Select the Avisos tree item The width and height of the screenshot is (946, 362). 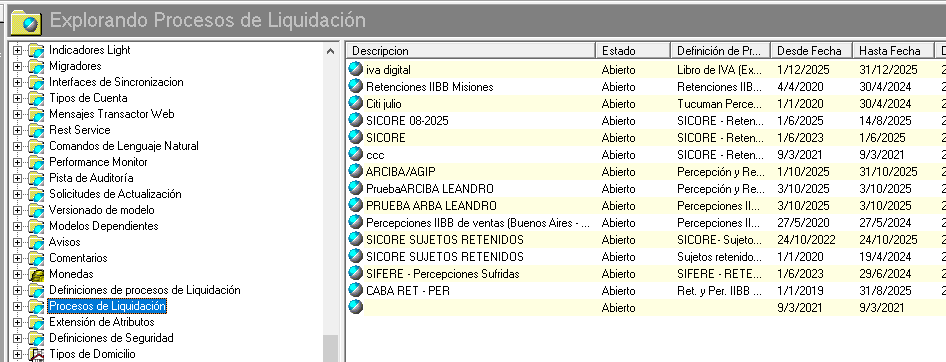point(65,242)
